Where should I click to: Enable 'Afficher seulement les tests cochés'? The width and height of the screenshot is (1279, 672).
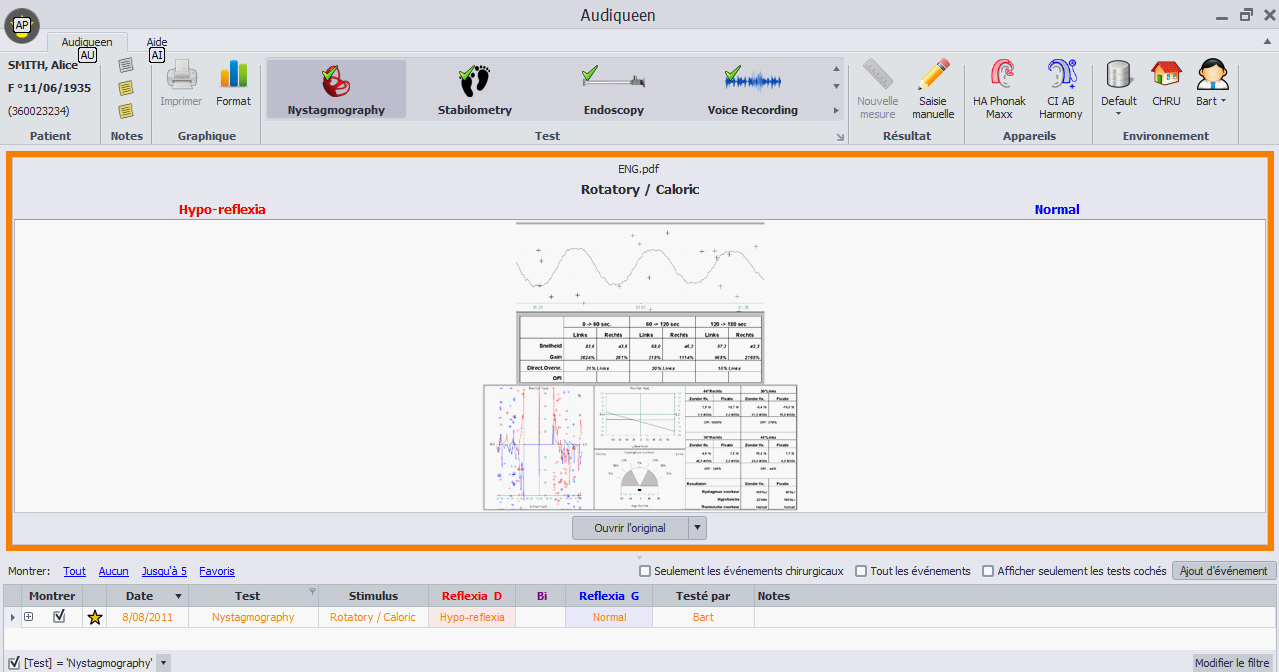(988, 570)
